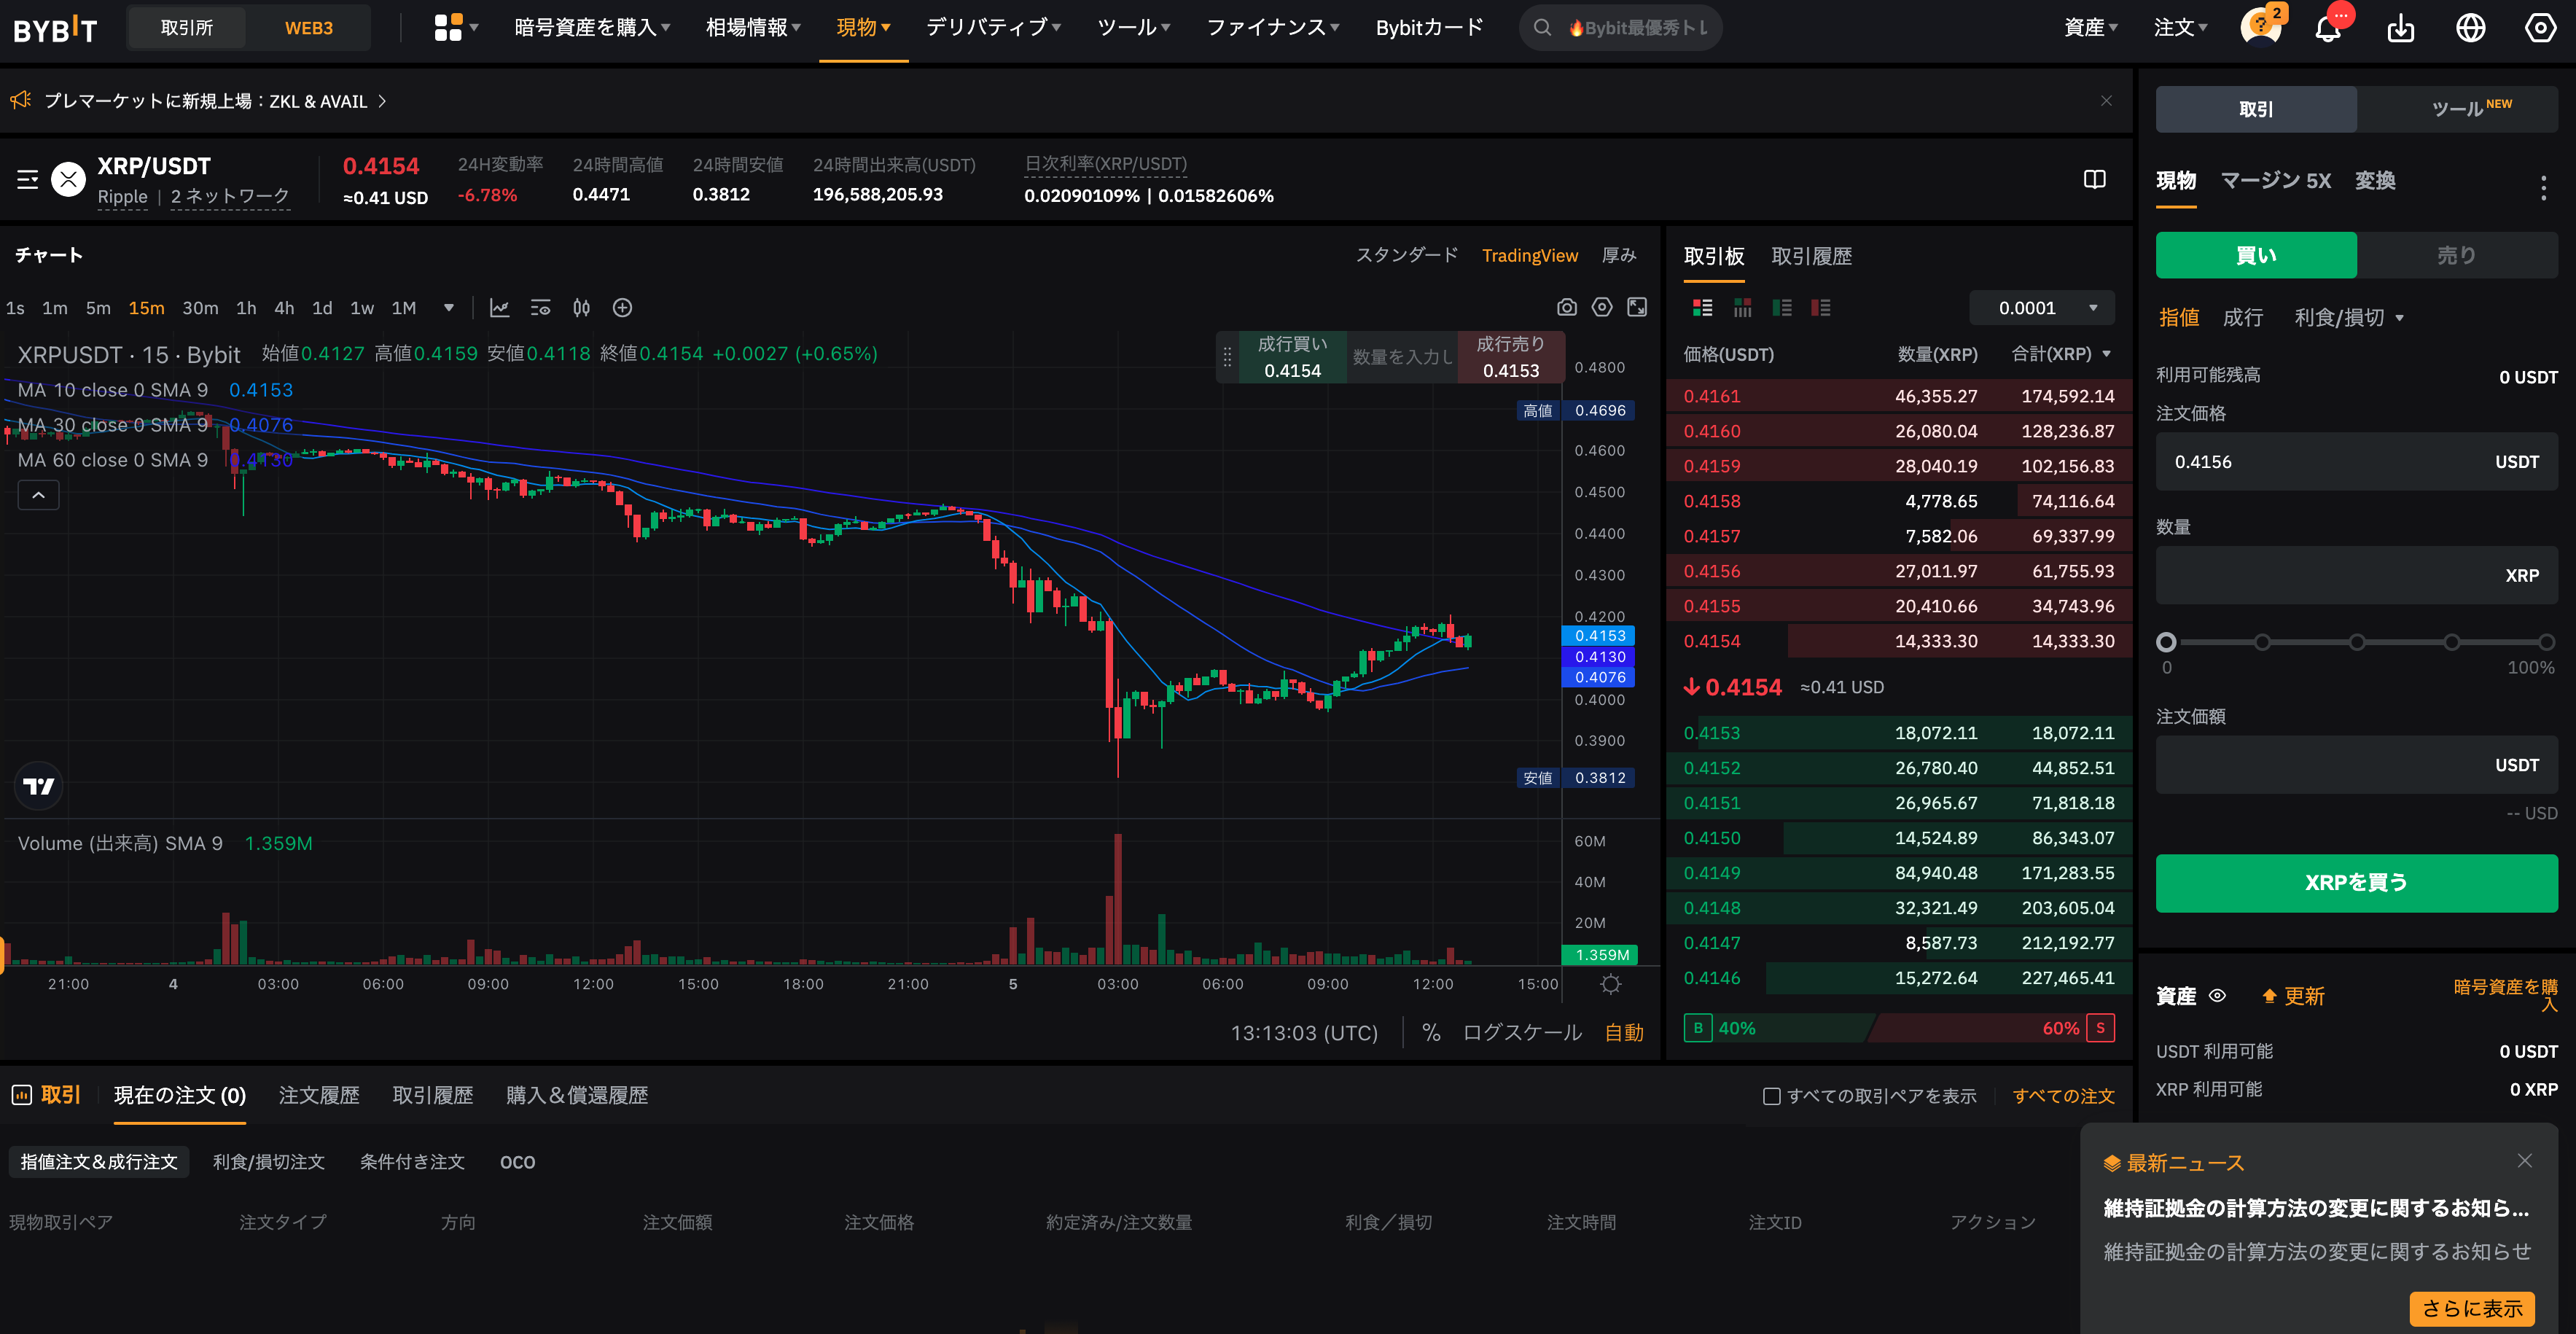
Task: Switch to the 取引履歴 tab beside order book
Action: 1811,257
